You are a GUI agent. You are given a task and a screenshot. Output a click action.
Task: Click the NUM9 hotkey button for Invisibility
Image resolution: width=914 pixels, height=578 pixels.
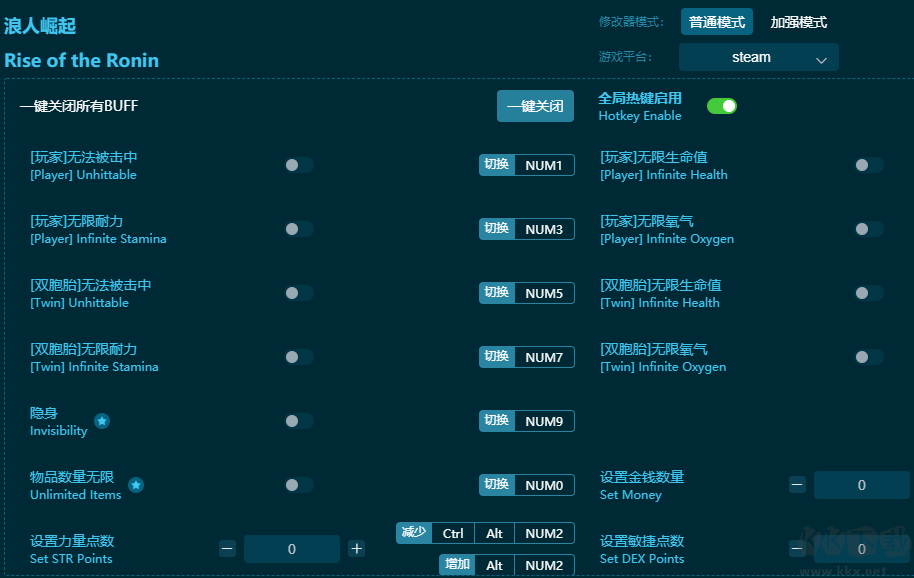[527, 421]
